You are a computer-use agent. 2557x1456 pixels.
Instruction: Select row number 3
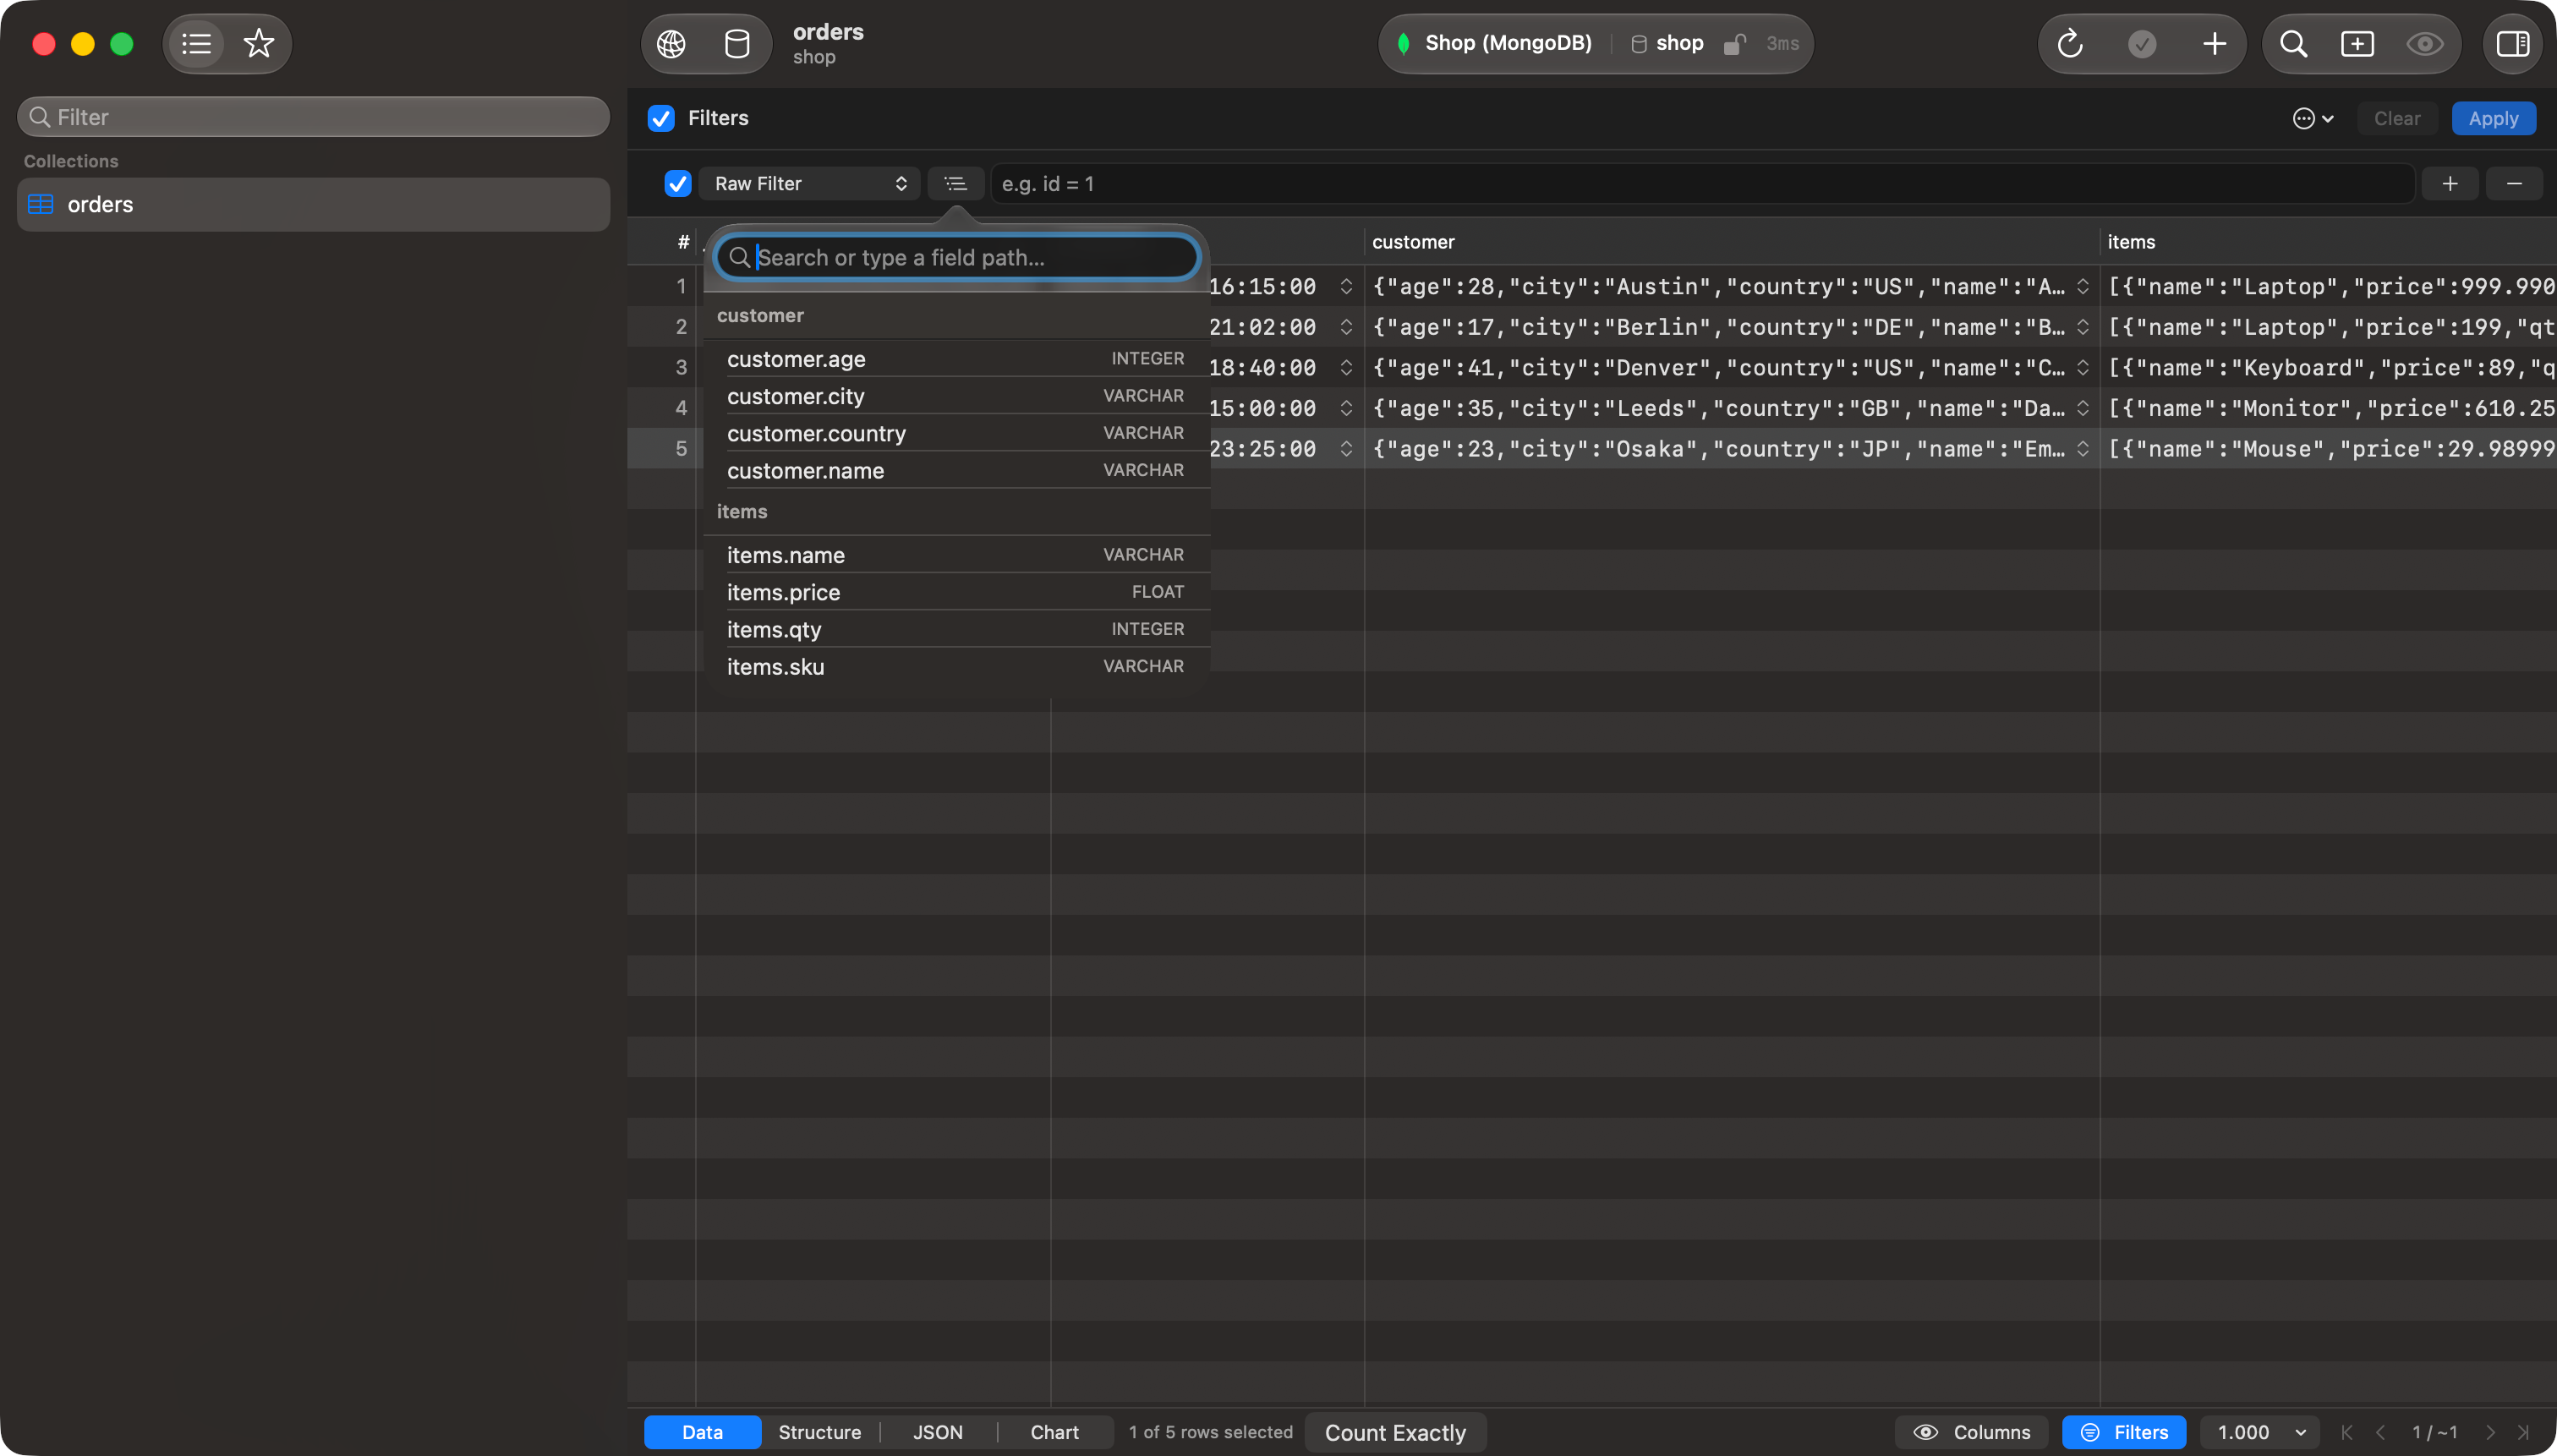pyautogui.click(x=681, y=368)
